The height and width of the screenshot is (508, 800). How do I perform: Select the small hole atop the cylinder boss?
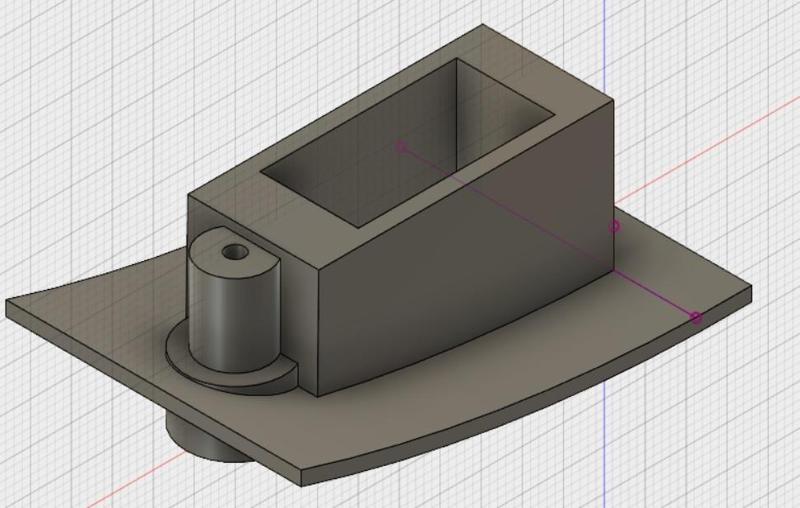pos(235,251)
